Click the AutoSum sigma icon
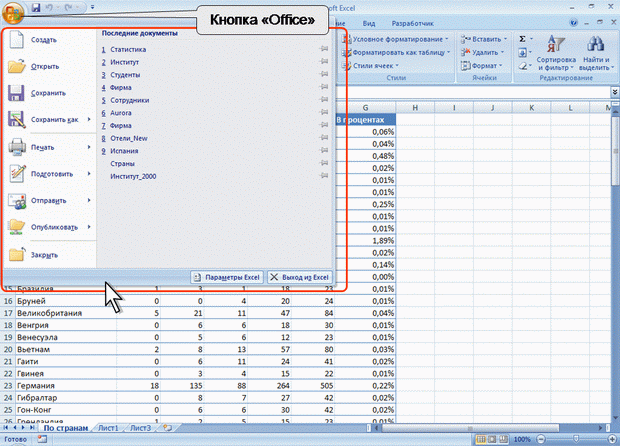 point(523,38)
